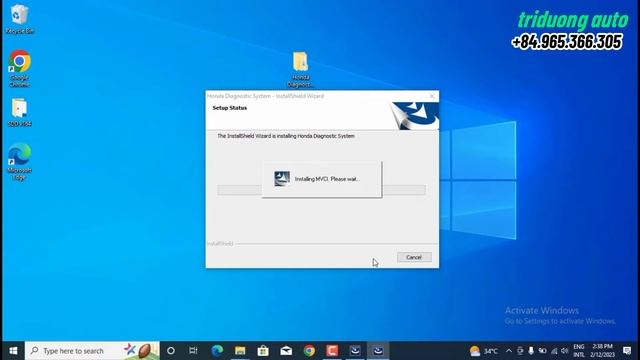
Task: Click the "Setup Status" heading
Action: 229,108
